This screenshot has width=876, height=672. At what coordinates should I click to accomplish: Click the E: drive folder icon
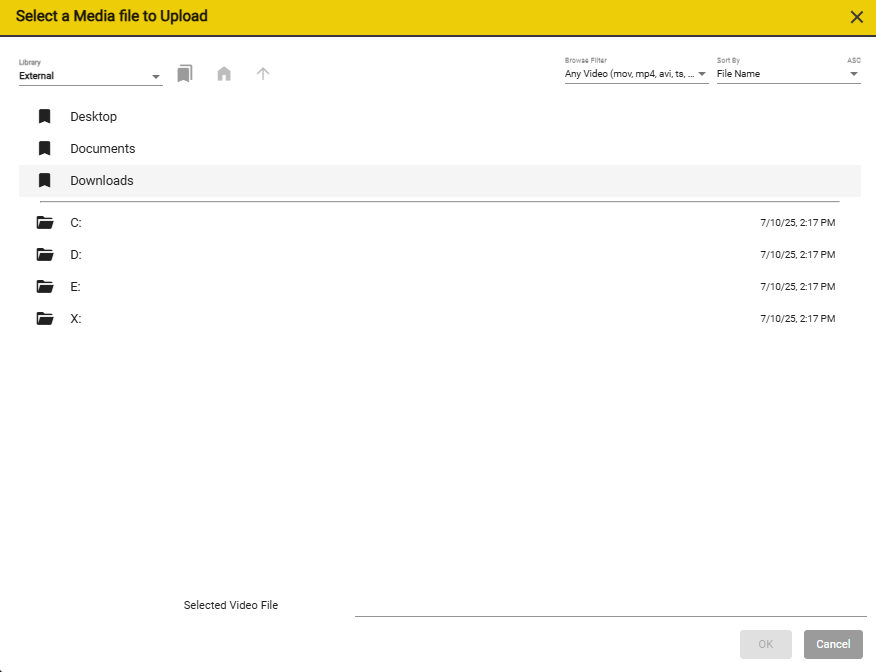[45, 287]
